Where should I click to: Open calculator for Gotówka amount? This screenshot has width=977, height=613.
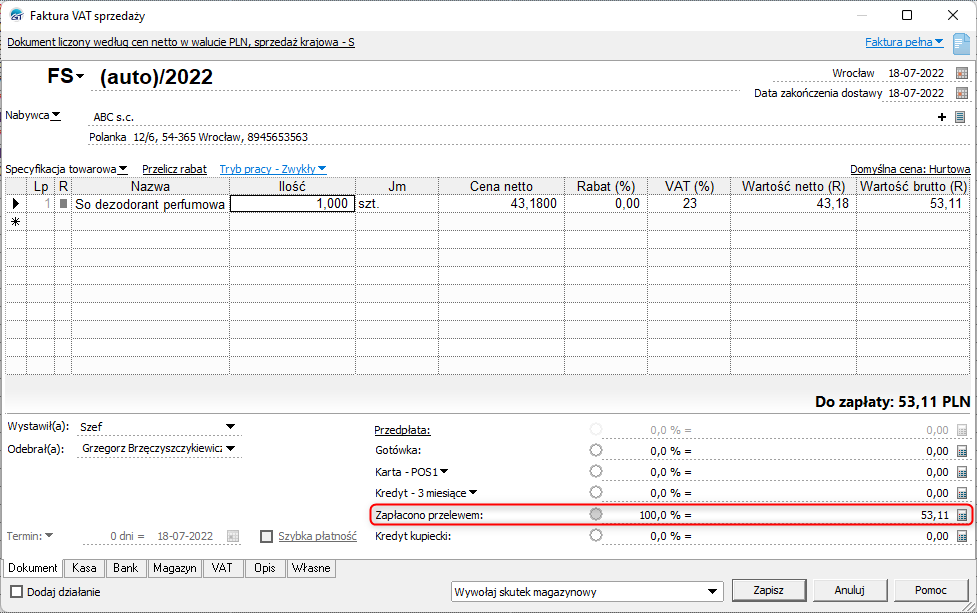[961, 451]
